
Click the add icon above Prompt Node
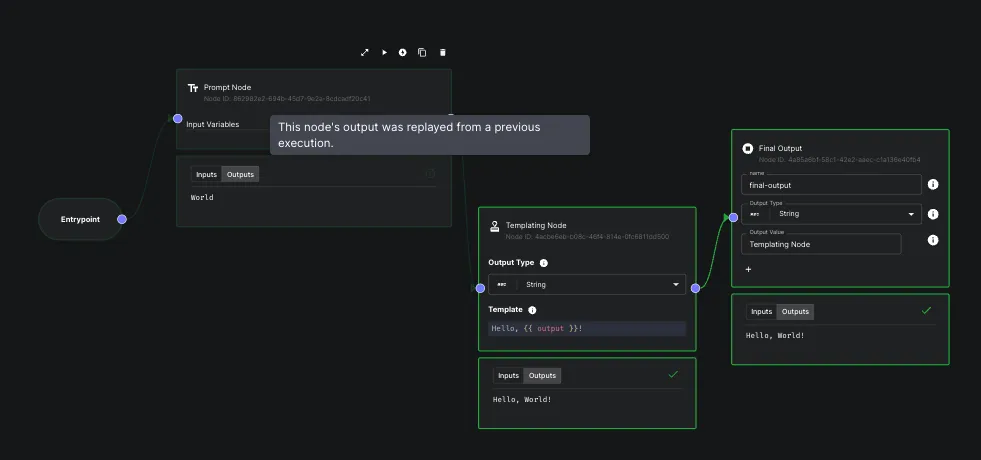coord(402,53)
